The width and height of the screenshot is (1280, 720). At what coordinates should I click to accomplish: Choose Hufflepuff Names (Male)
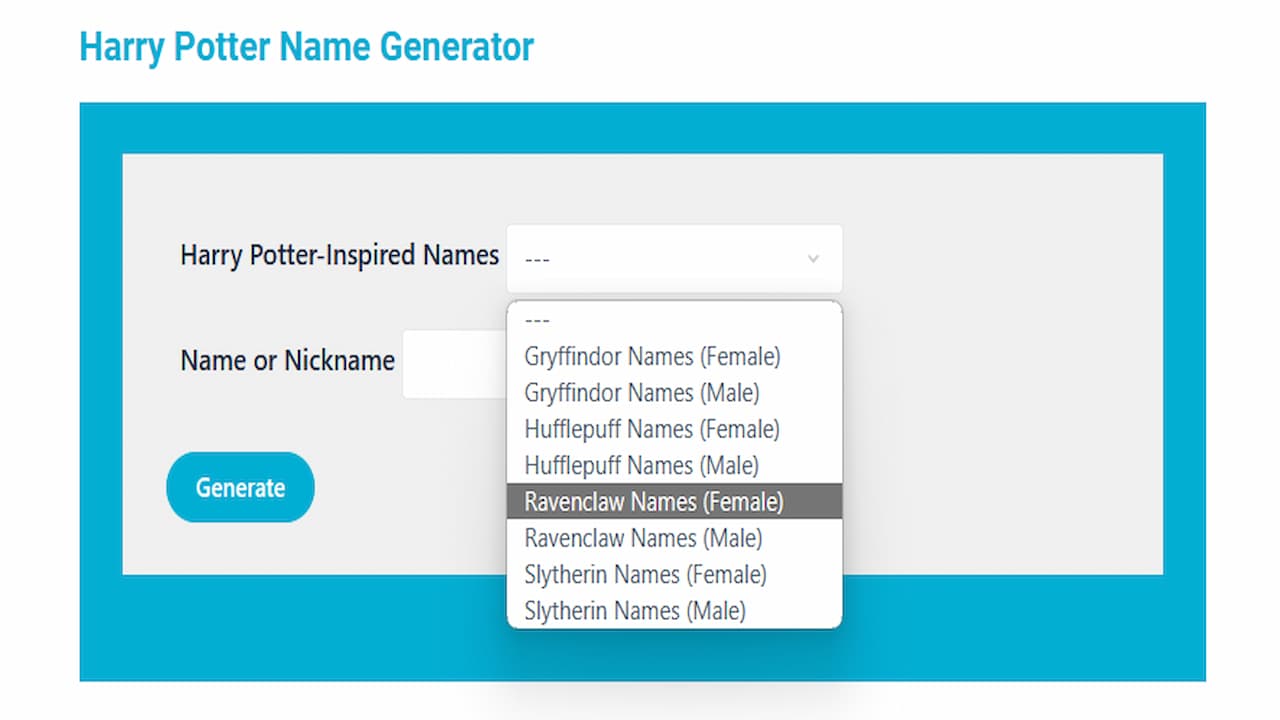click(x=641, y=466)
